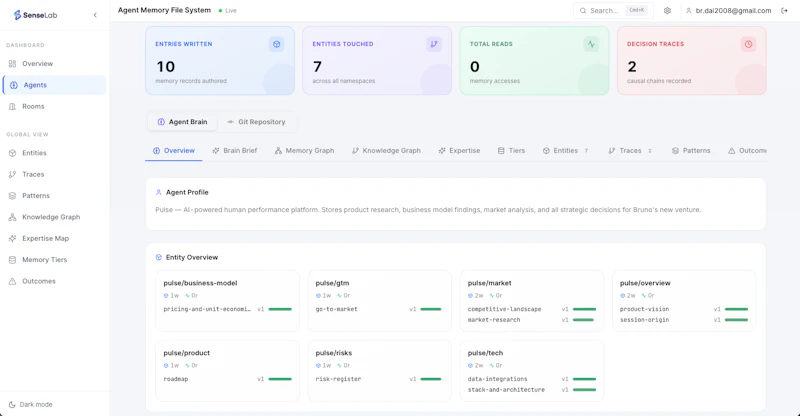
Task: Open the pulse/risks entity card
Action: [x=380, y=371]
